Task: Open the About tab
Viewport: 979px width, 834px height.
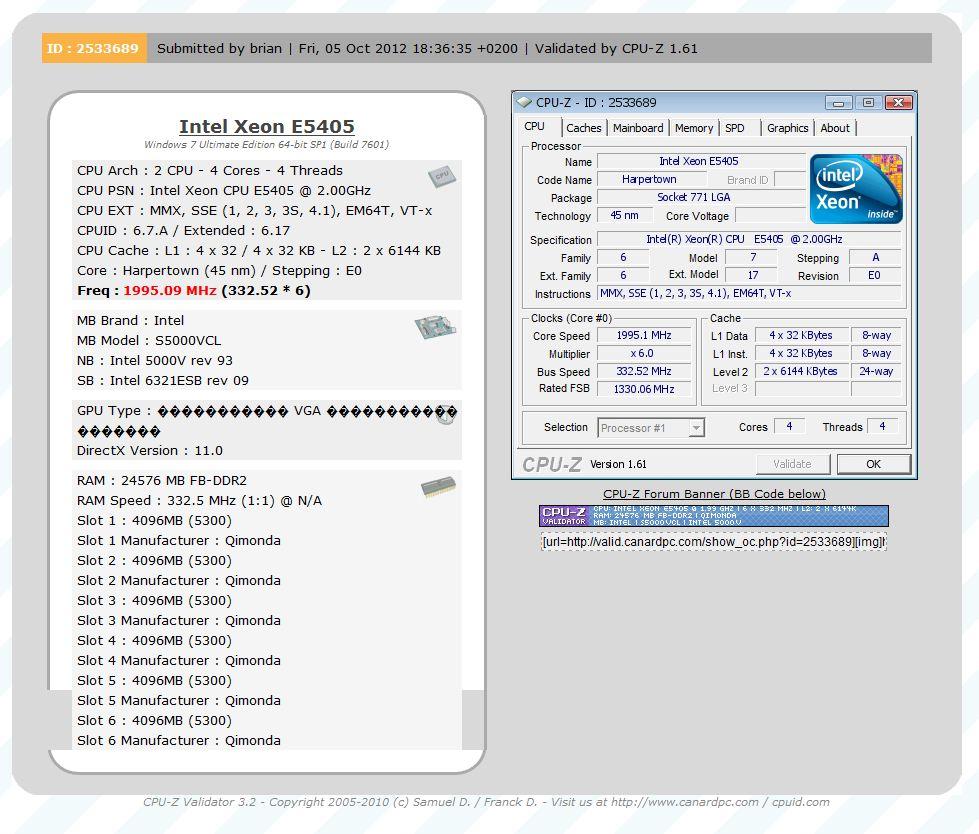Action: 835,128
